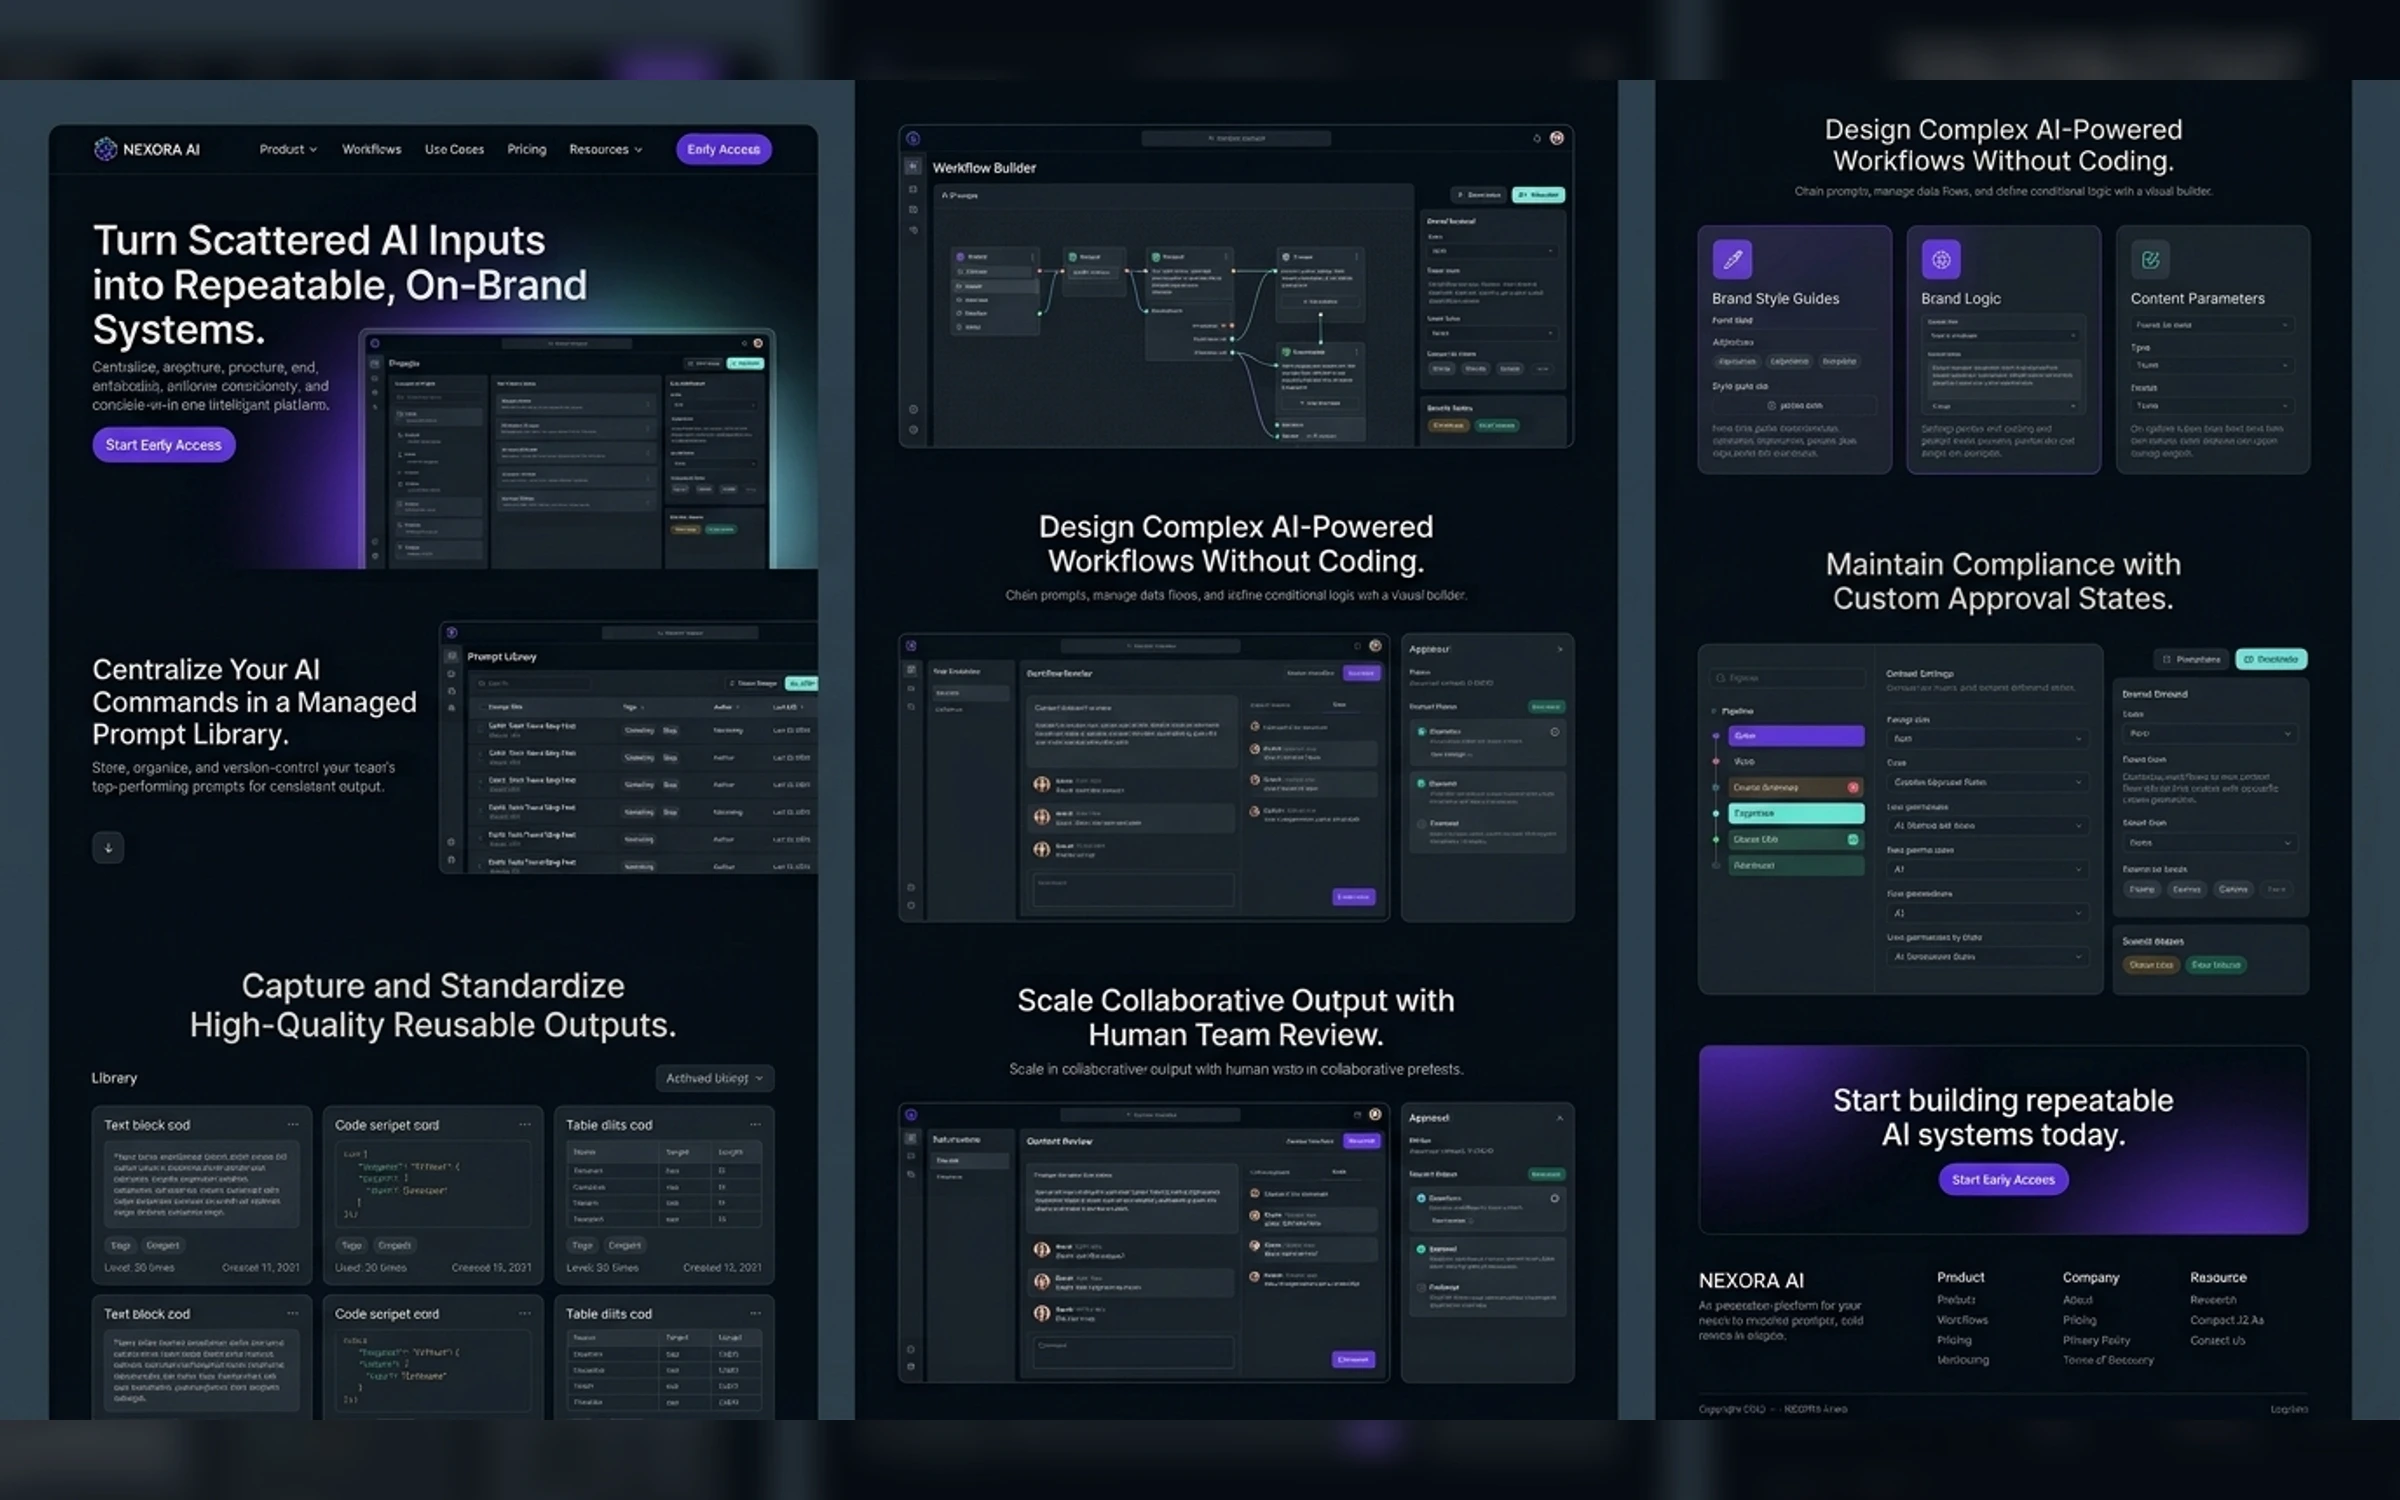Open the library filter dropdown beside Library heading
The height and width of the screenshot is (1500, 2400).
tap(714, 1078)
